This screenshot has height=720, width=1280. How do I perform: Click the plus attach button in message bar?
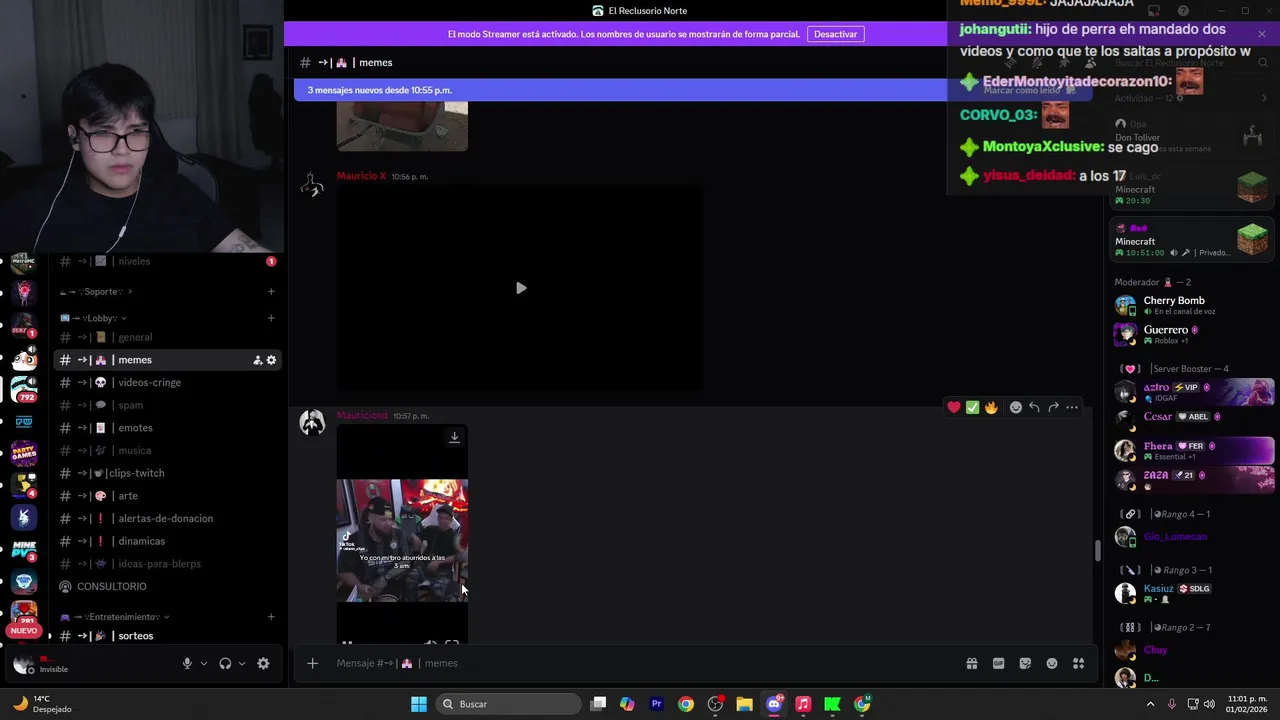312,663
